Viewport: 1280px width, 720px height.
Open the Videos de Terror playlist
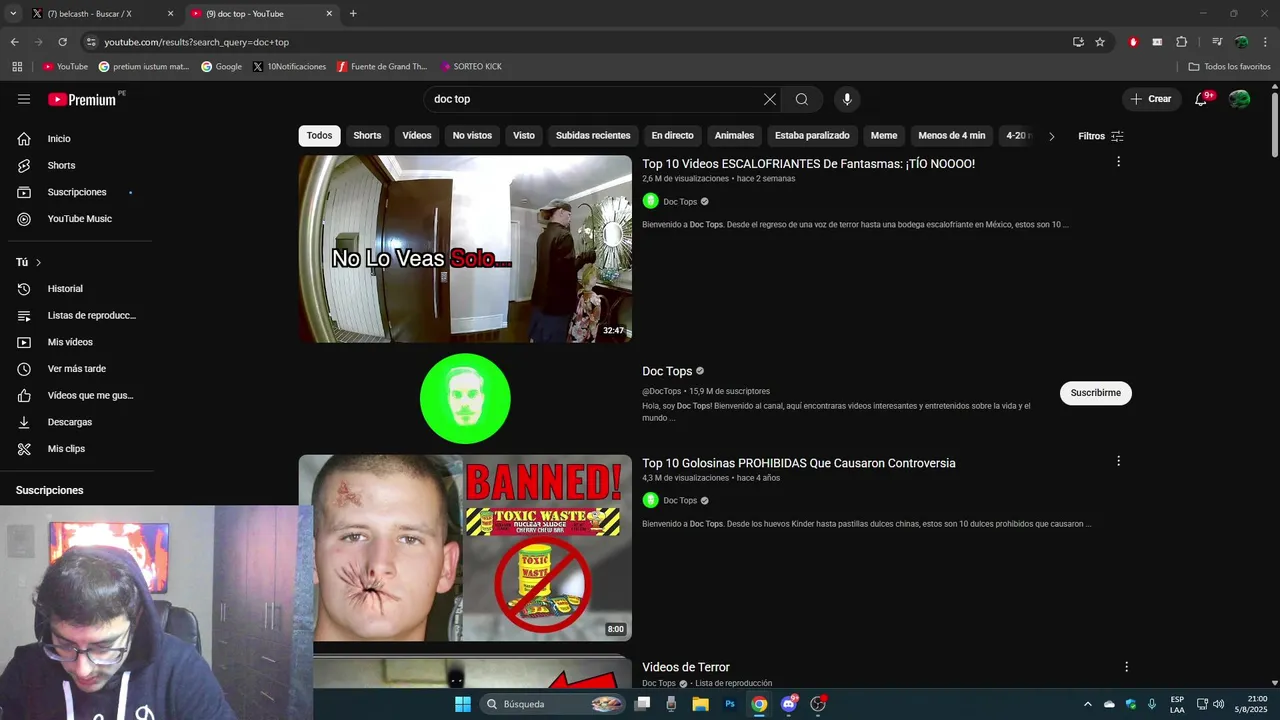pyautogui.click(x=686, y=667)
